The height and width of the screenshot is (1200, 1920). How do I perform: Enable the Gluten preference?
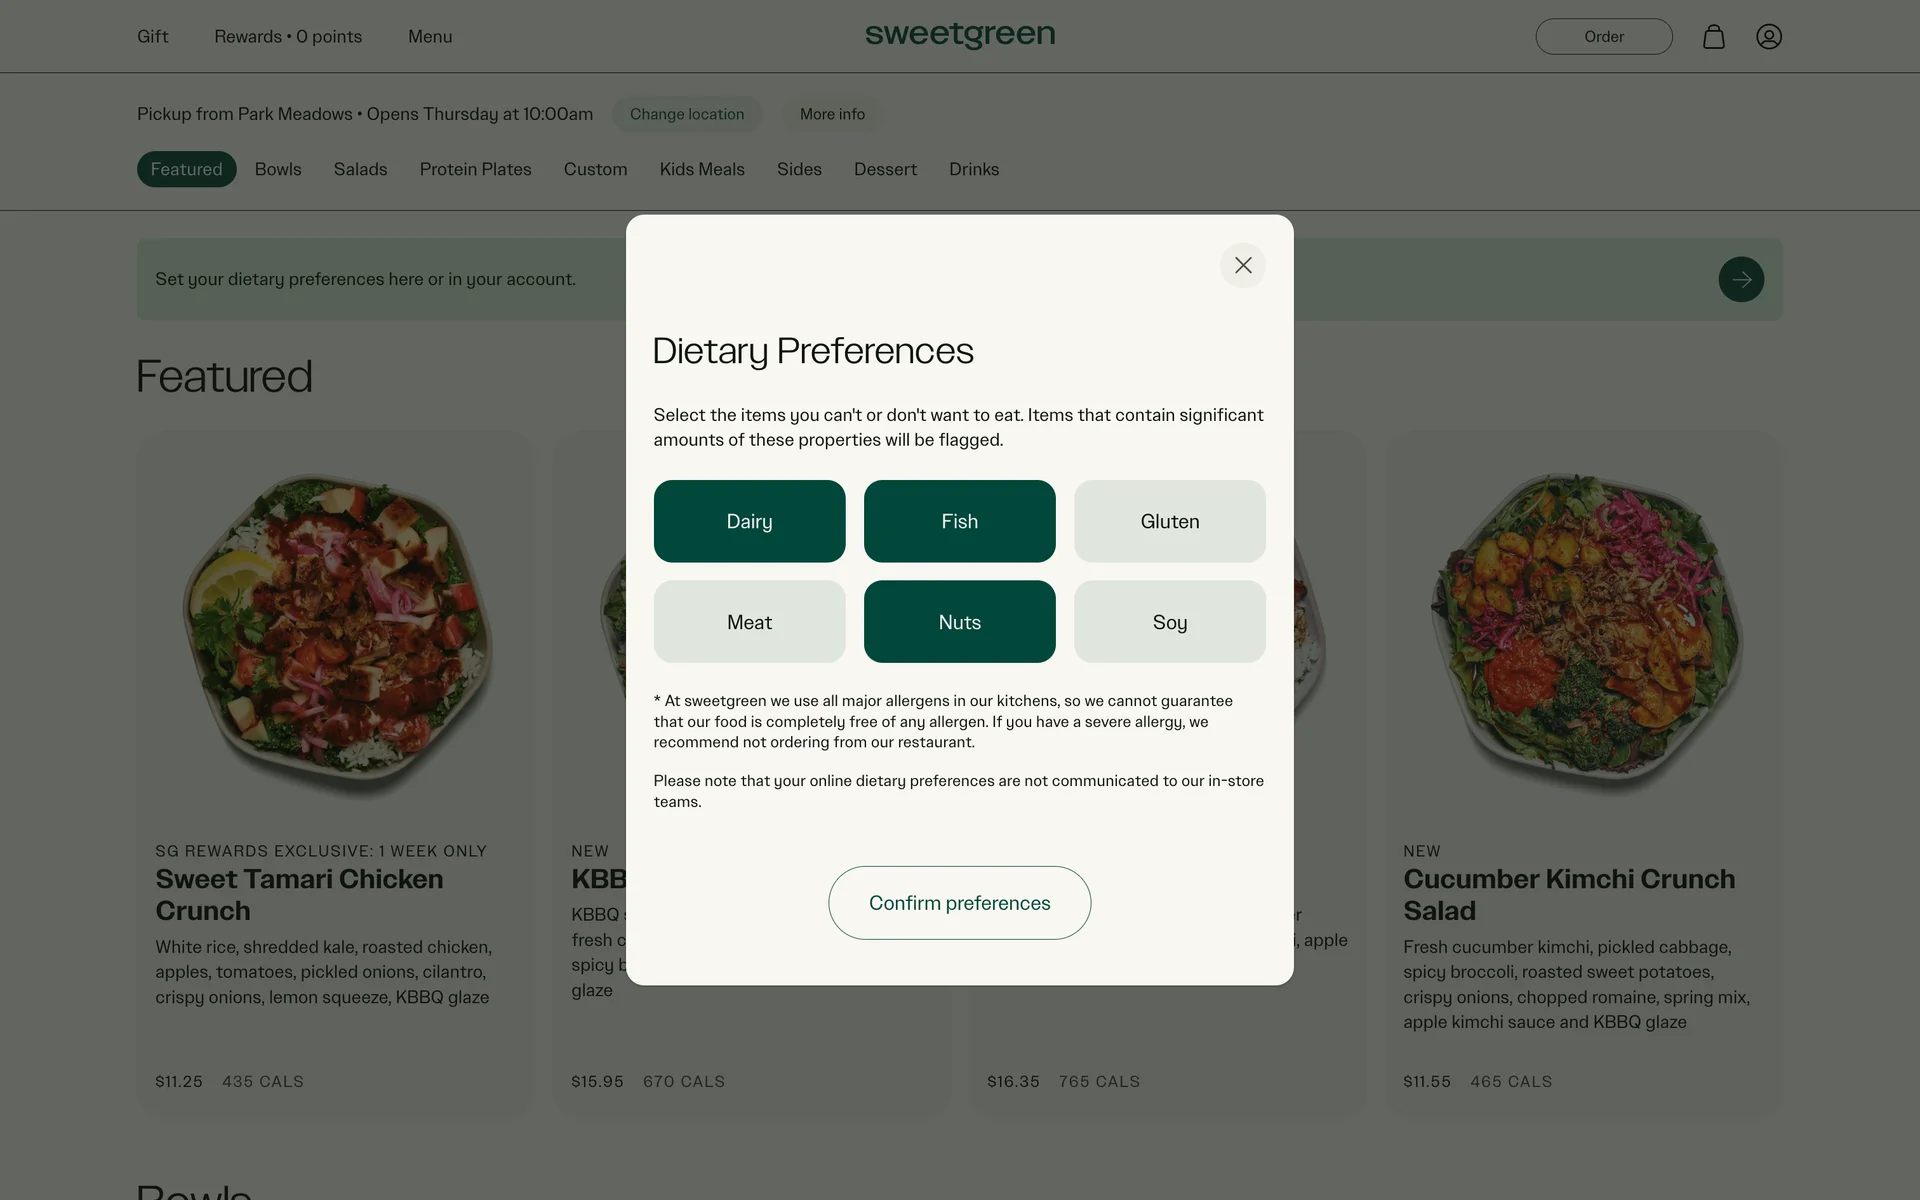pos(1169,521)
